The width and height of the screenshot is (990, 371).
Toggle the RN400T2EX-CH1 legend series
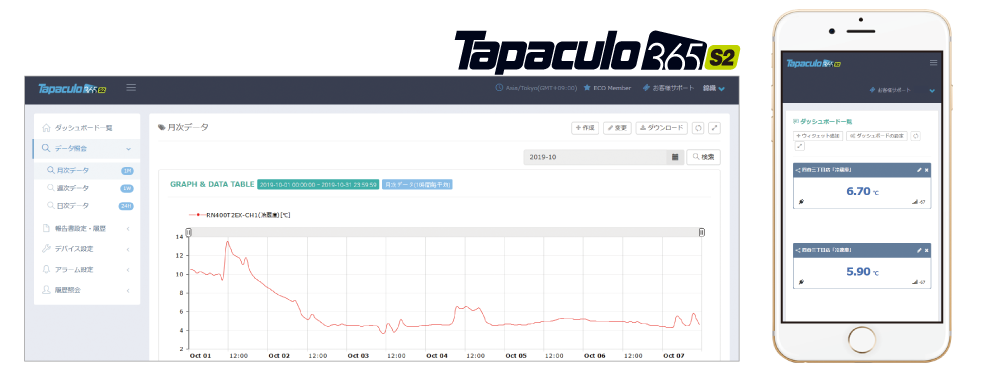(x=239, y=215)
